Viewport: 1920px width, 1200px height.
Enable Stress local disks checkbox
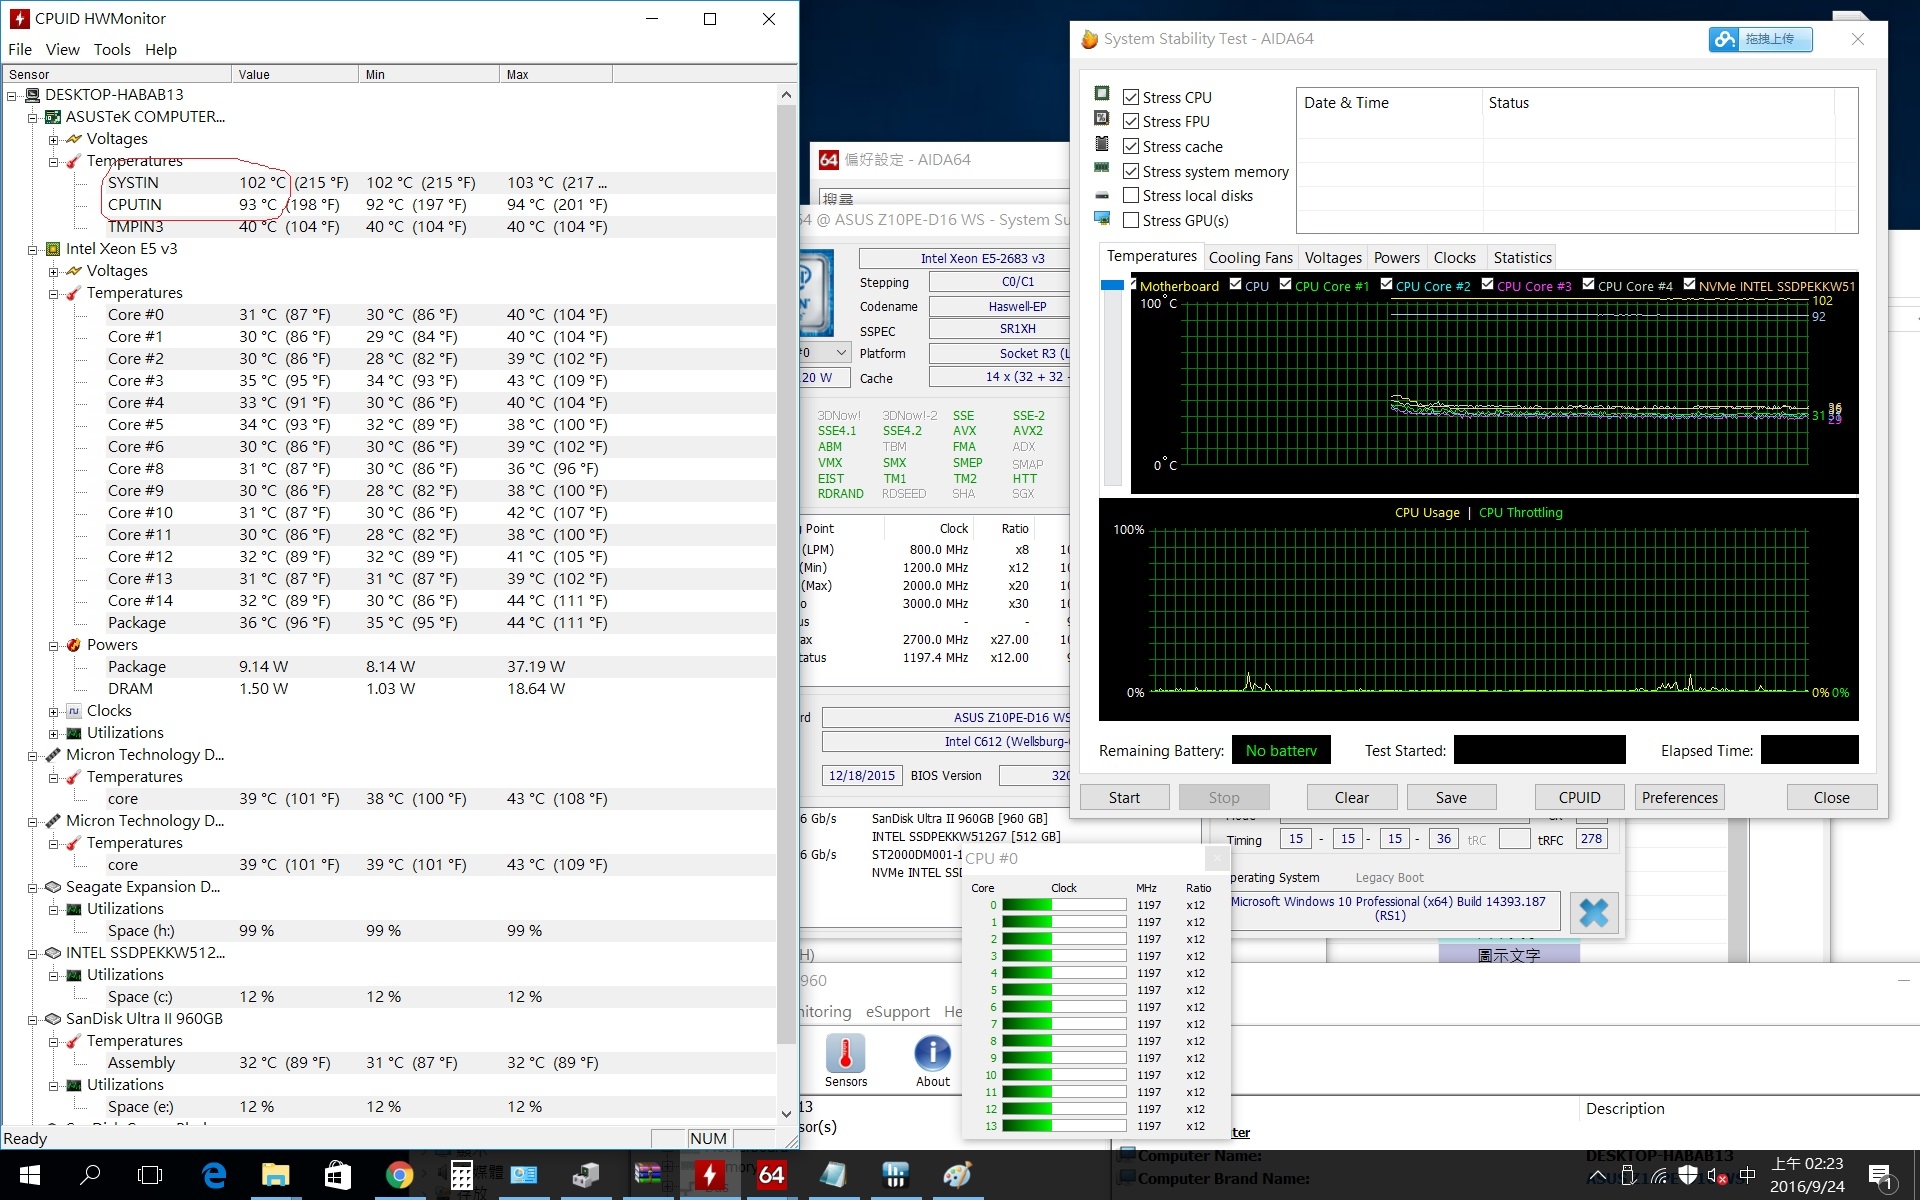(x=1131, y=195)
